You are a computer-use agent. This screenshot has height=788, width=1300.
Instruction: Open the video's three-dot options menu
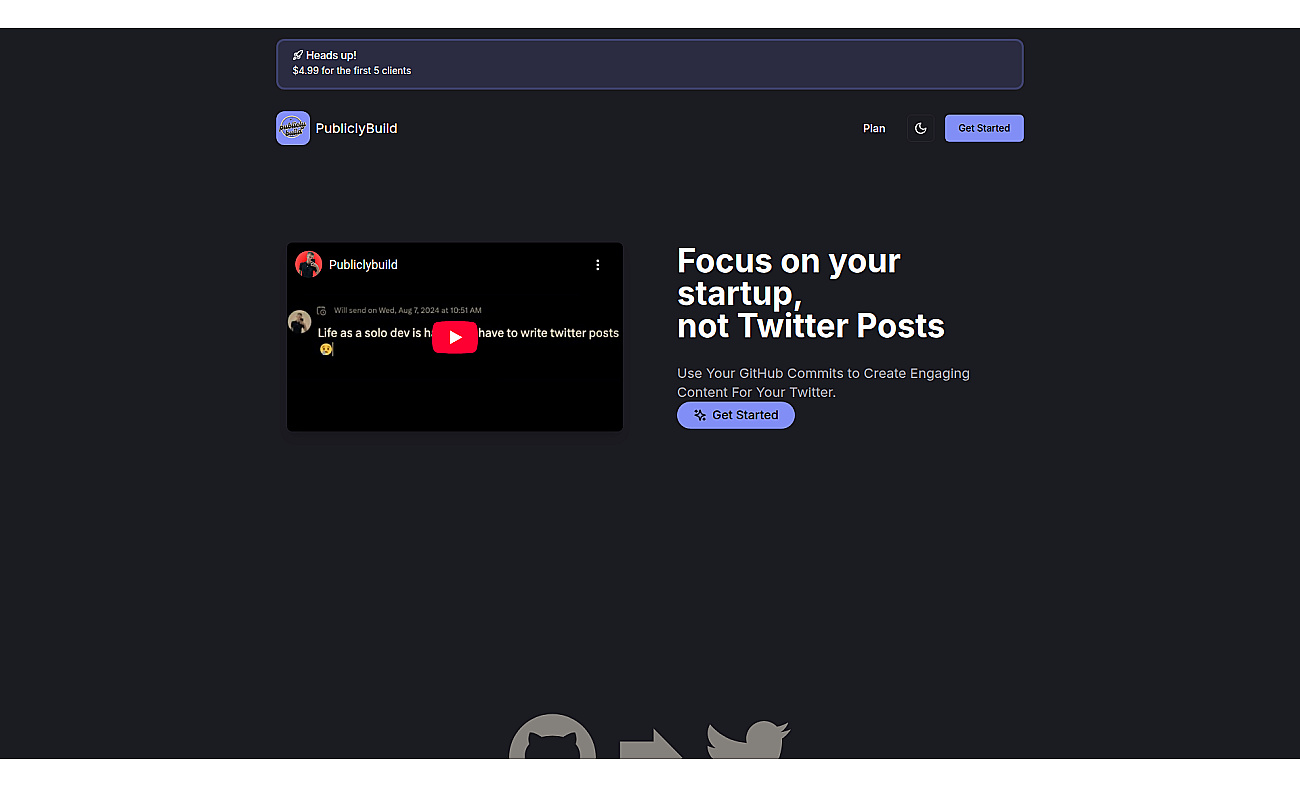[598, 265]
